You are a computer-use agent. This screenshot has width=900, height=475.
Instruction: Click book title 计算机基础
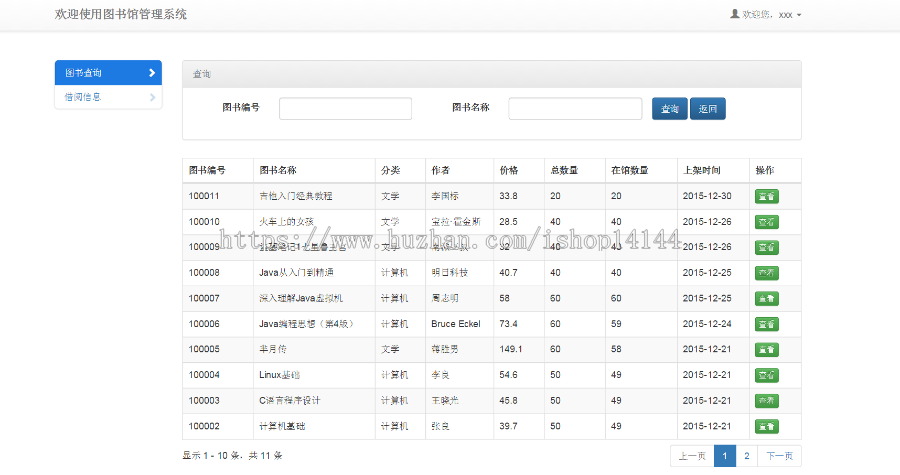282,426
